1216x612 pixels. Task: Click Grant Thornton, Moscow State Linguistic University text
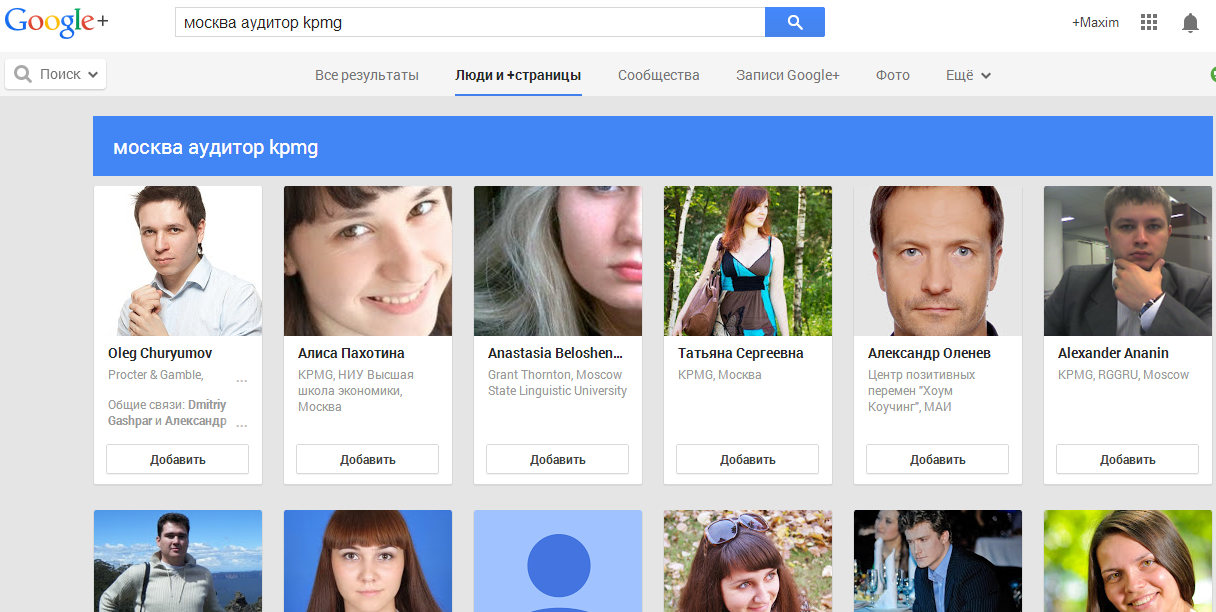tap(557, 383)
